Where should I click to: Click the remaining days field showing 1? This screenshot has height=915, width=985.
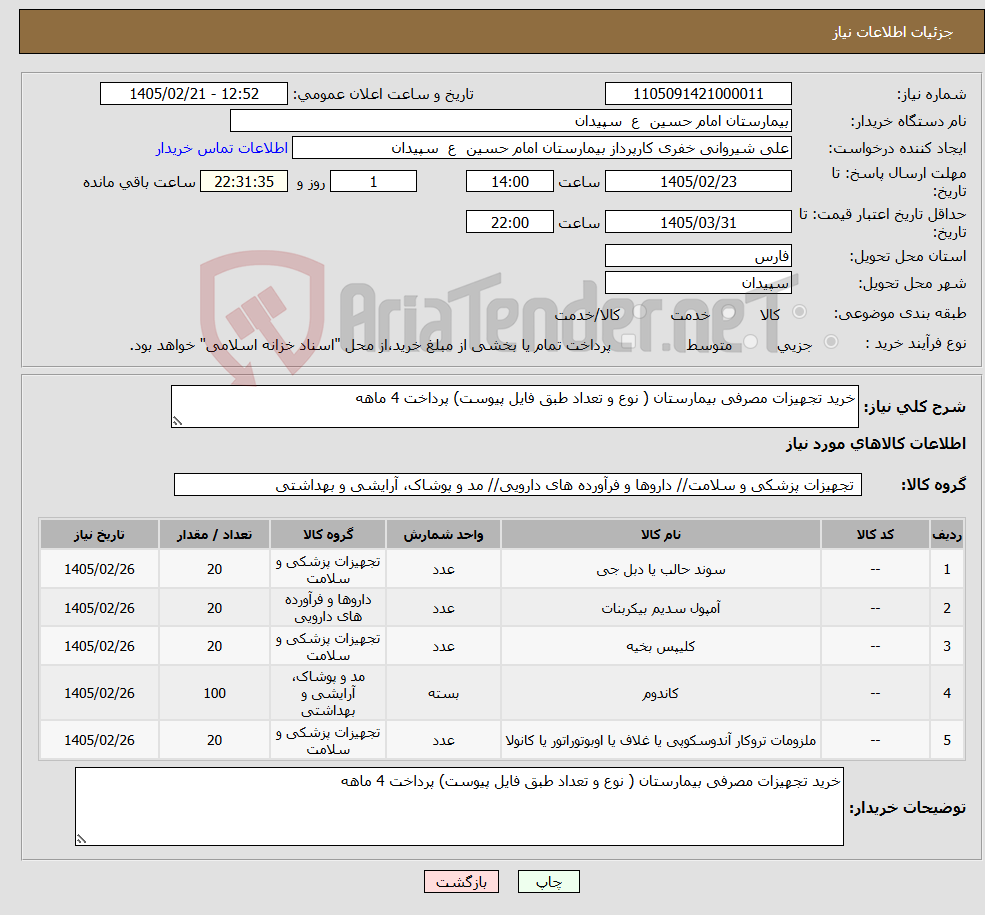click(373, 182)
